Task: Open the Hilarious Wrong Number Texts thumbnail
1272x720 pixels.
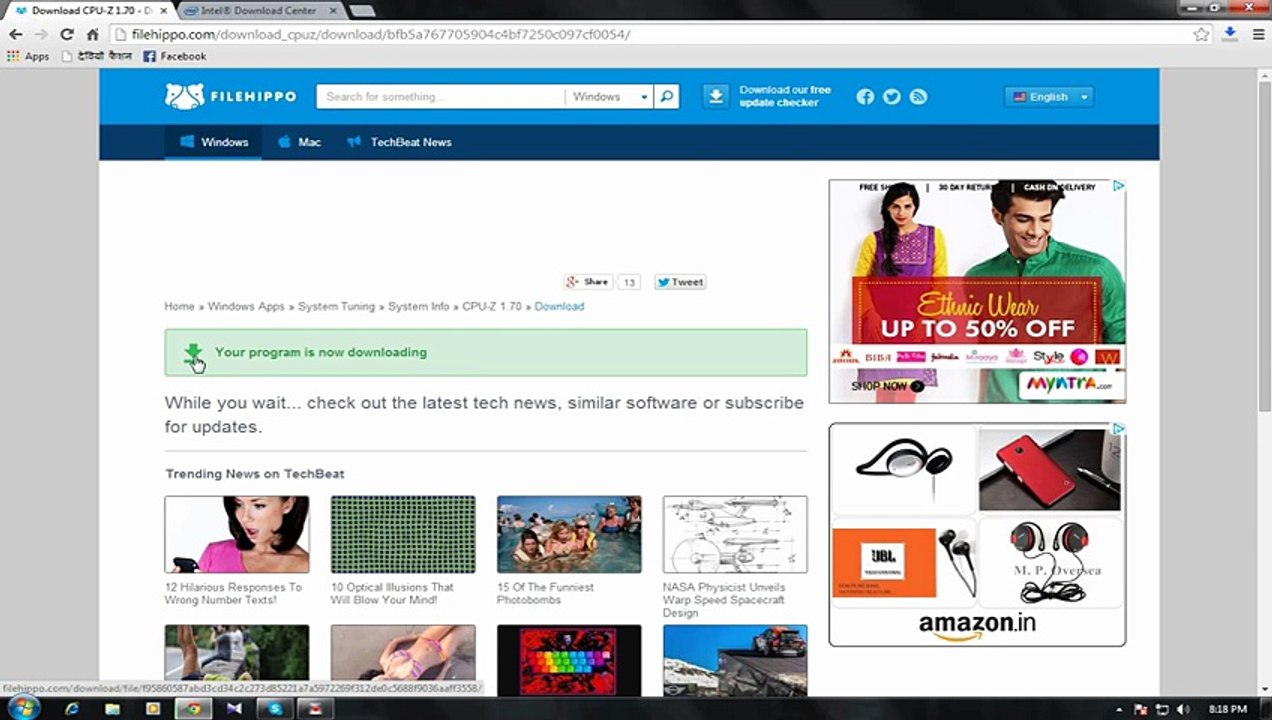Action: [x=237, y=535]
